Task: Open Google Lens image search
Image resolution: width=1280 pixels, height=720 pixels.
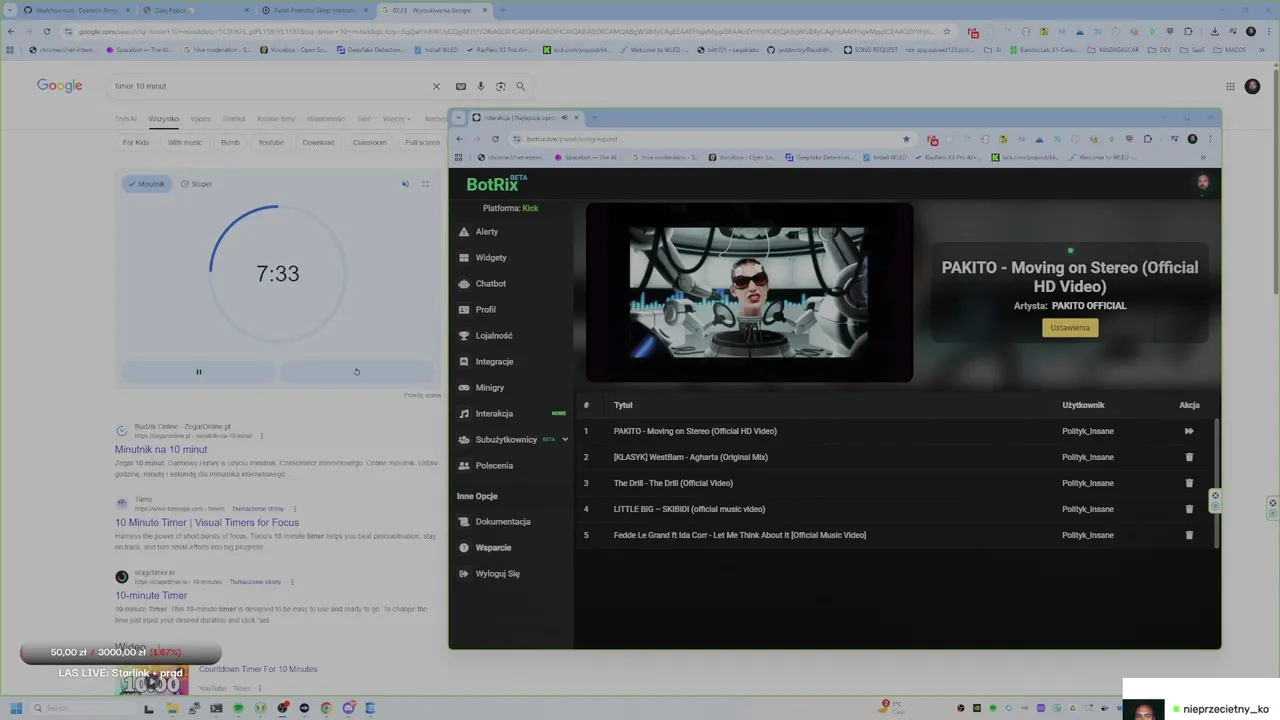Action: click(501, 86)
